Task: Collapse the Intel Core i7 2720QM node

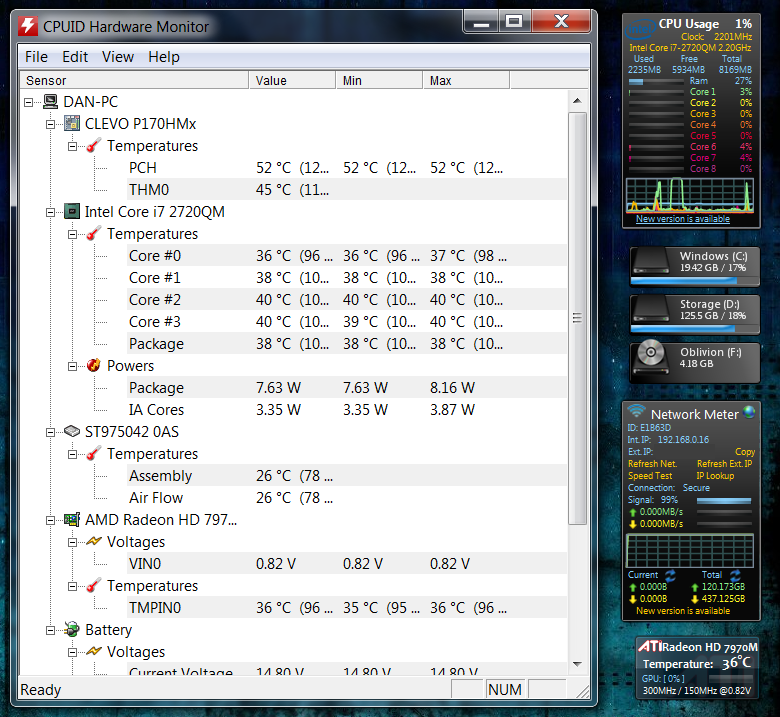Action: click(x=50, y=212)
